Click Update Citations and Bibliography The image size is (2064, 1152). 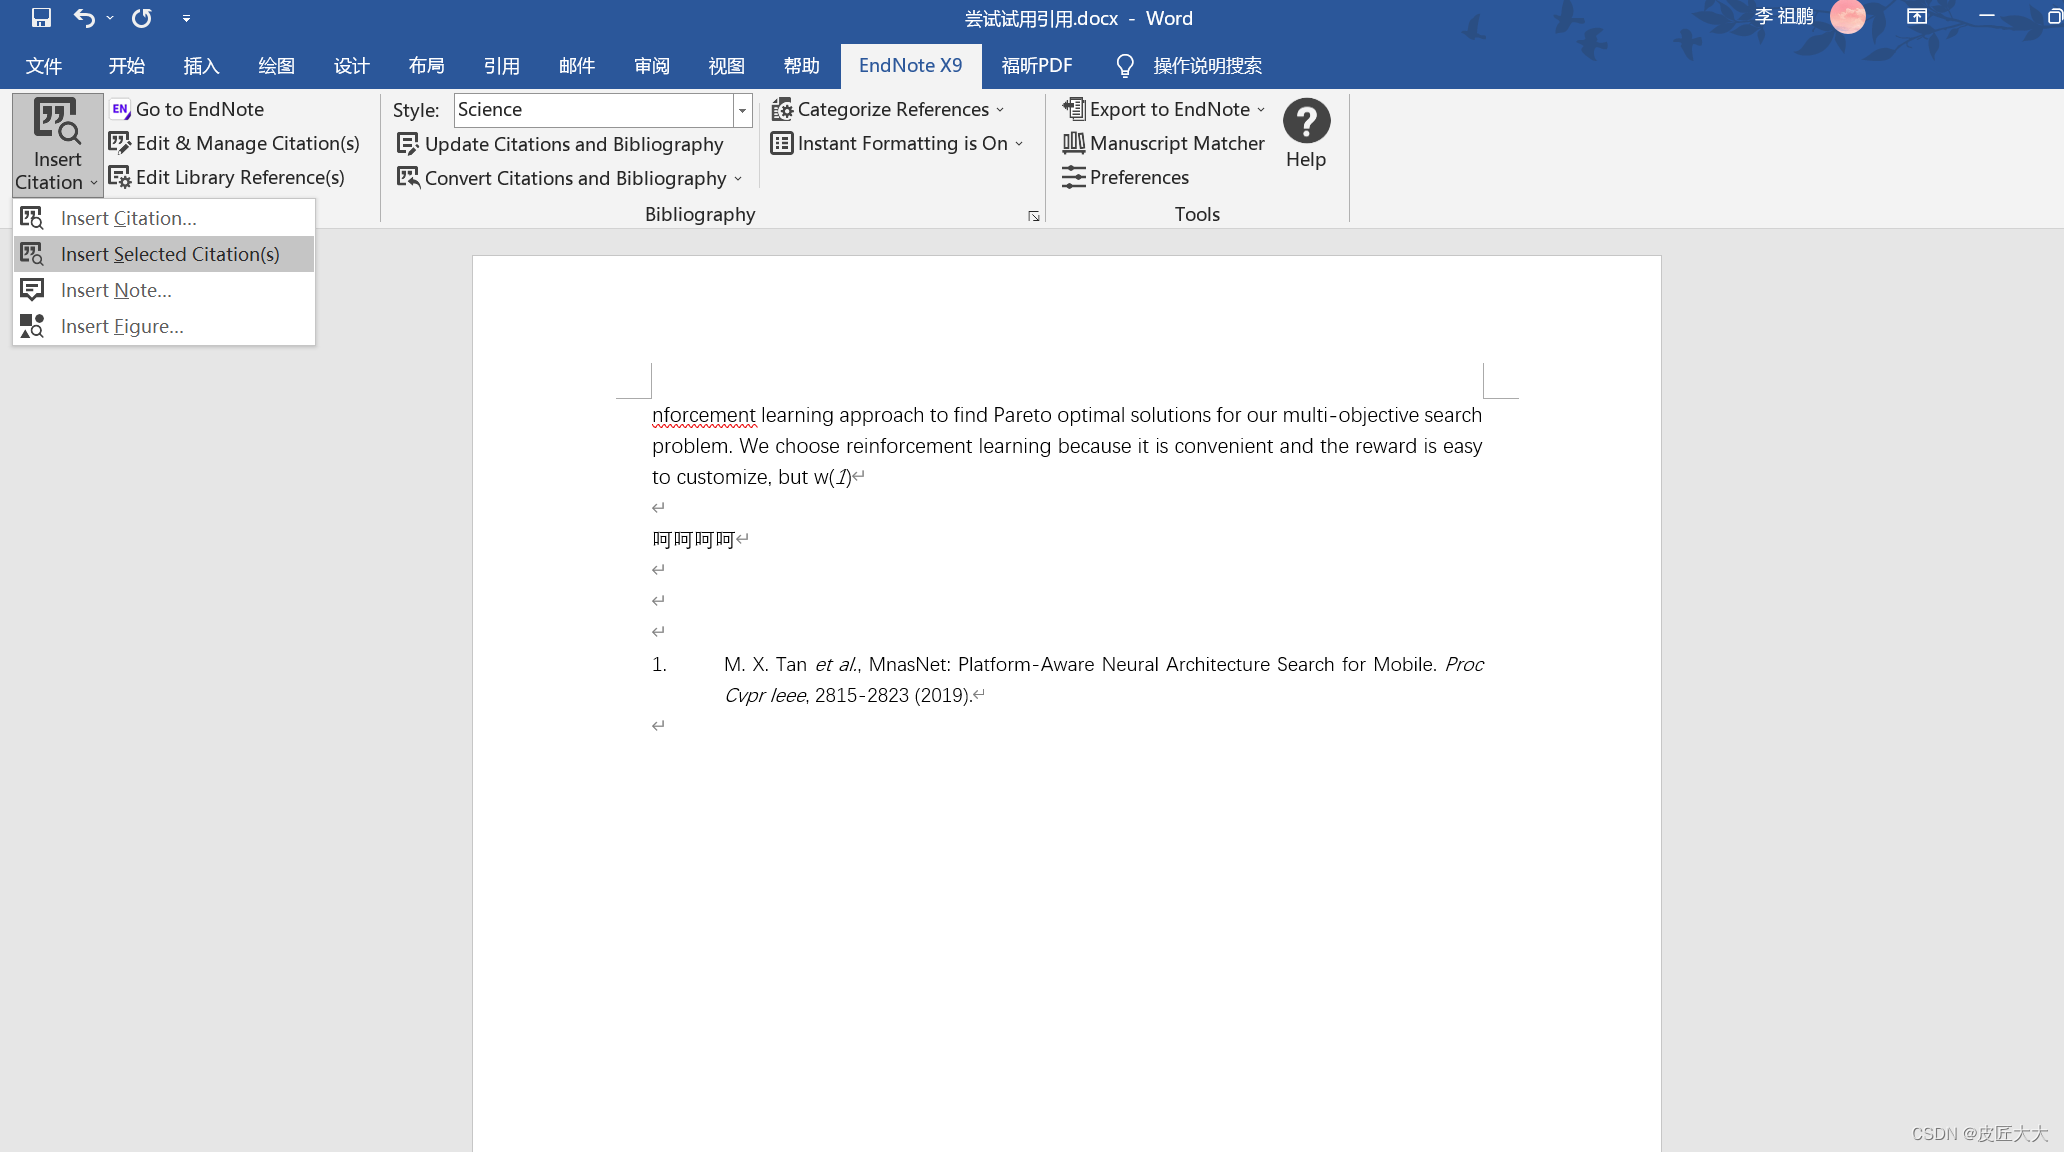573,144
